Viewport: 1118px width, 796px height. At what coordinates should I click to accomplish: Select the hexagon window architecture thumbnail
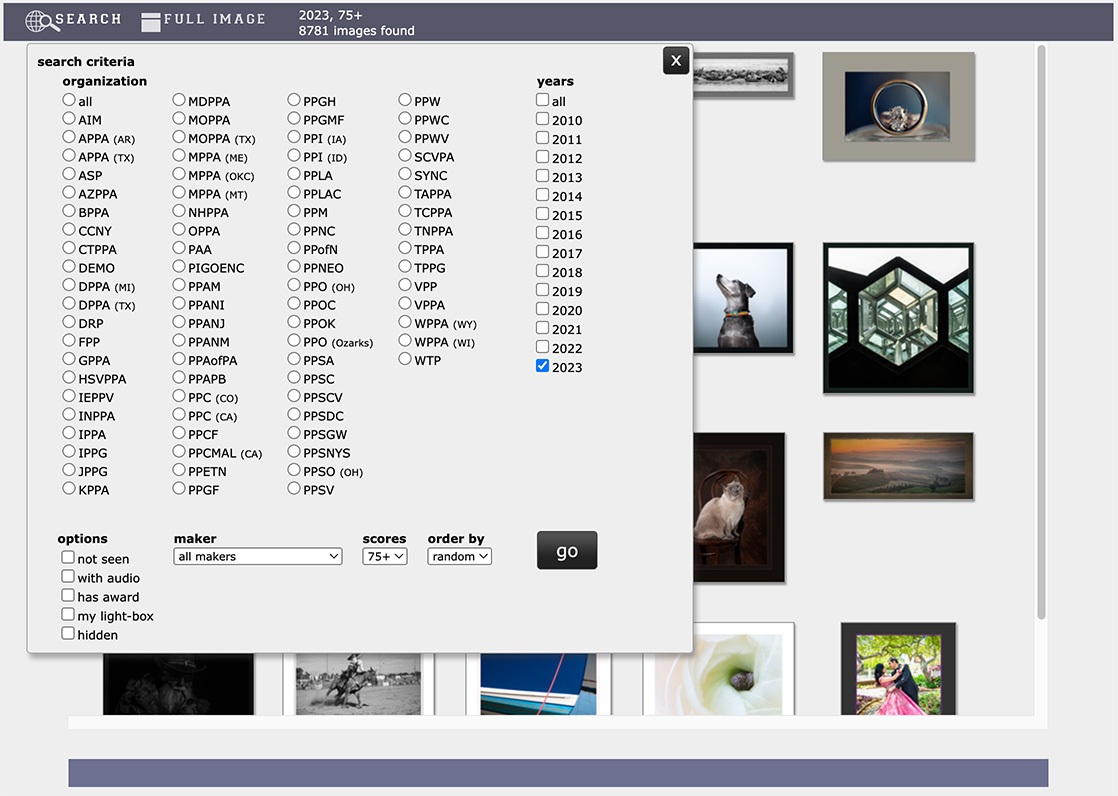click(897, 317)
